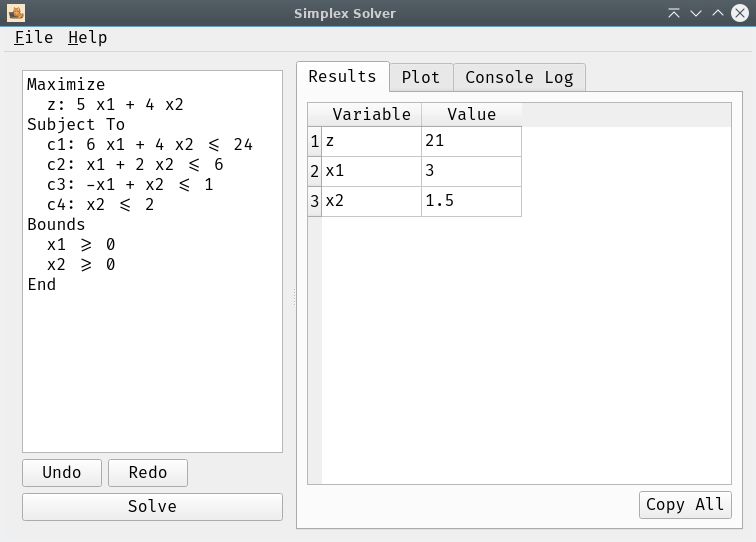Select the cell showing value 21

pos(471,142)
